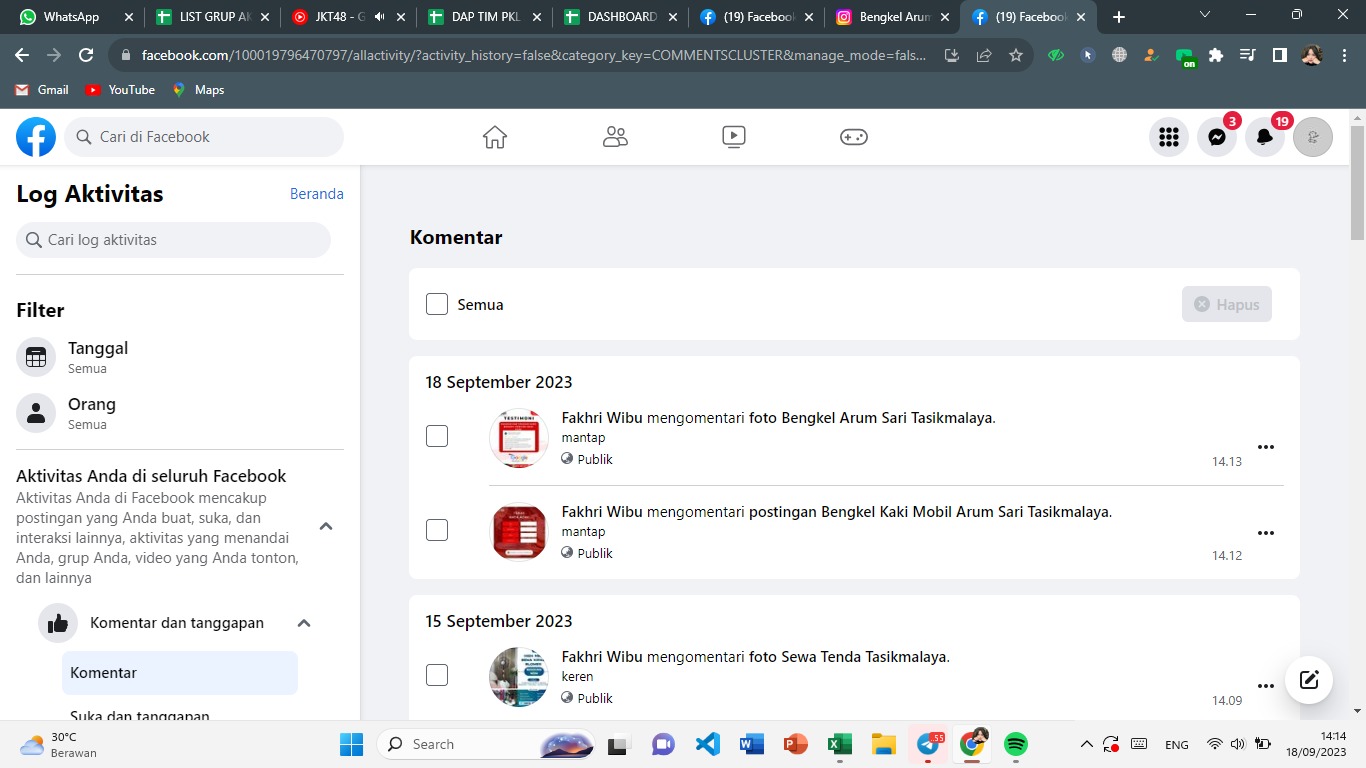The width and height of the screenshot is (1366, 768).
Task: Open Telegram from the taskbar
Action: click(x=929, y=744)
